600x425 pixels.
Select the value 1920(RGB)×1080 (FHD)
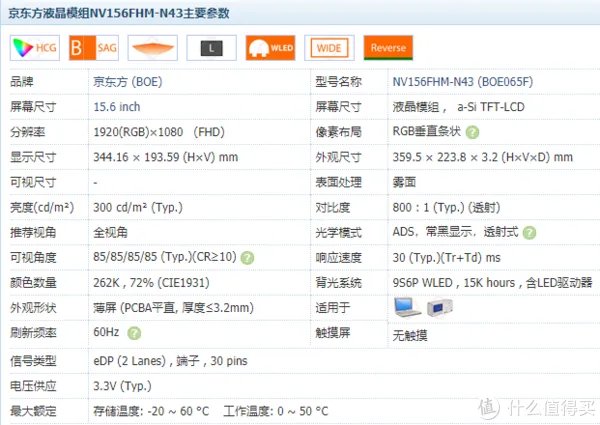159,132
